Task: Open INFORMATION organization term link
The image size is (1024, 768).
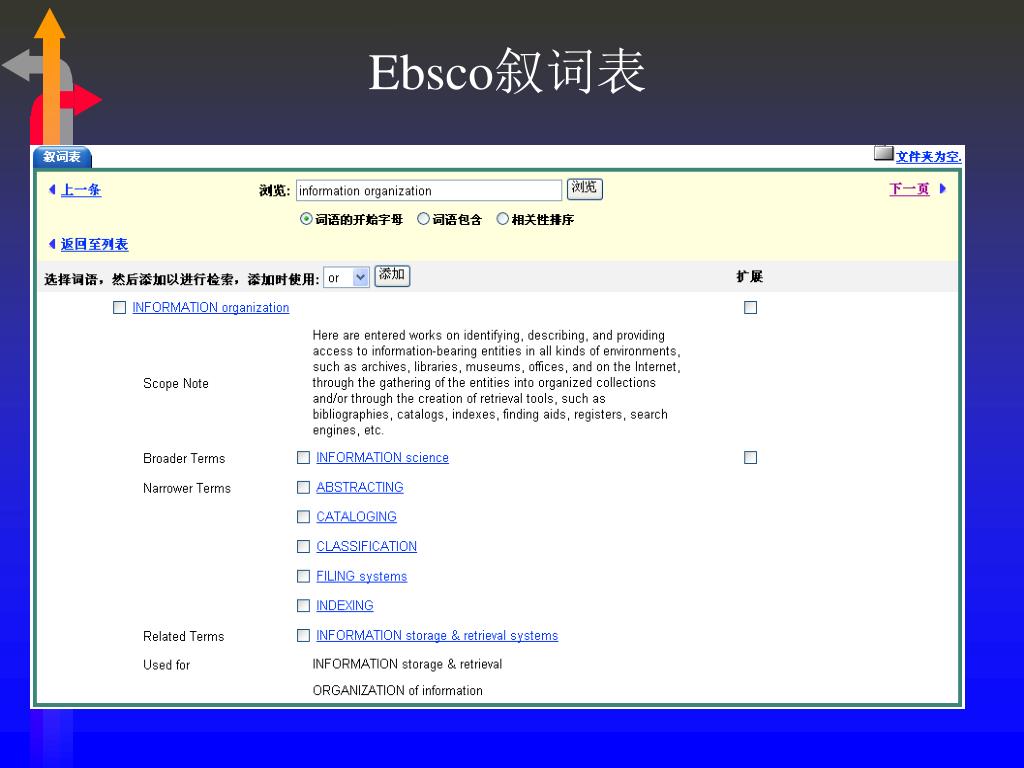Action: click(210, 308)
